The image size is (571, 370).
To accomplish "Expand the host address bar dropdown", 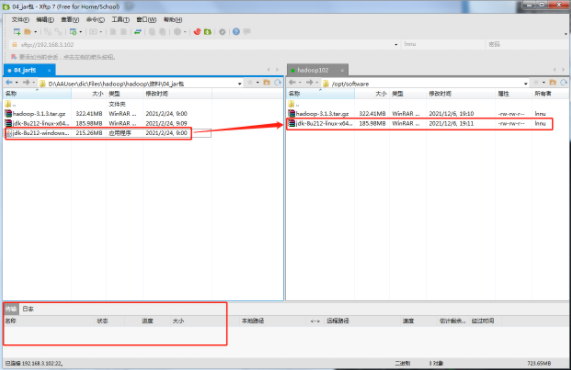I will click(x=396, y=44).
